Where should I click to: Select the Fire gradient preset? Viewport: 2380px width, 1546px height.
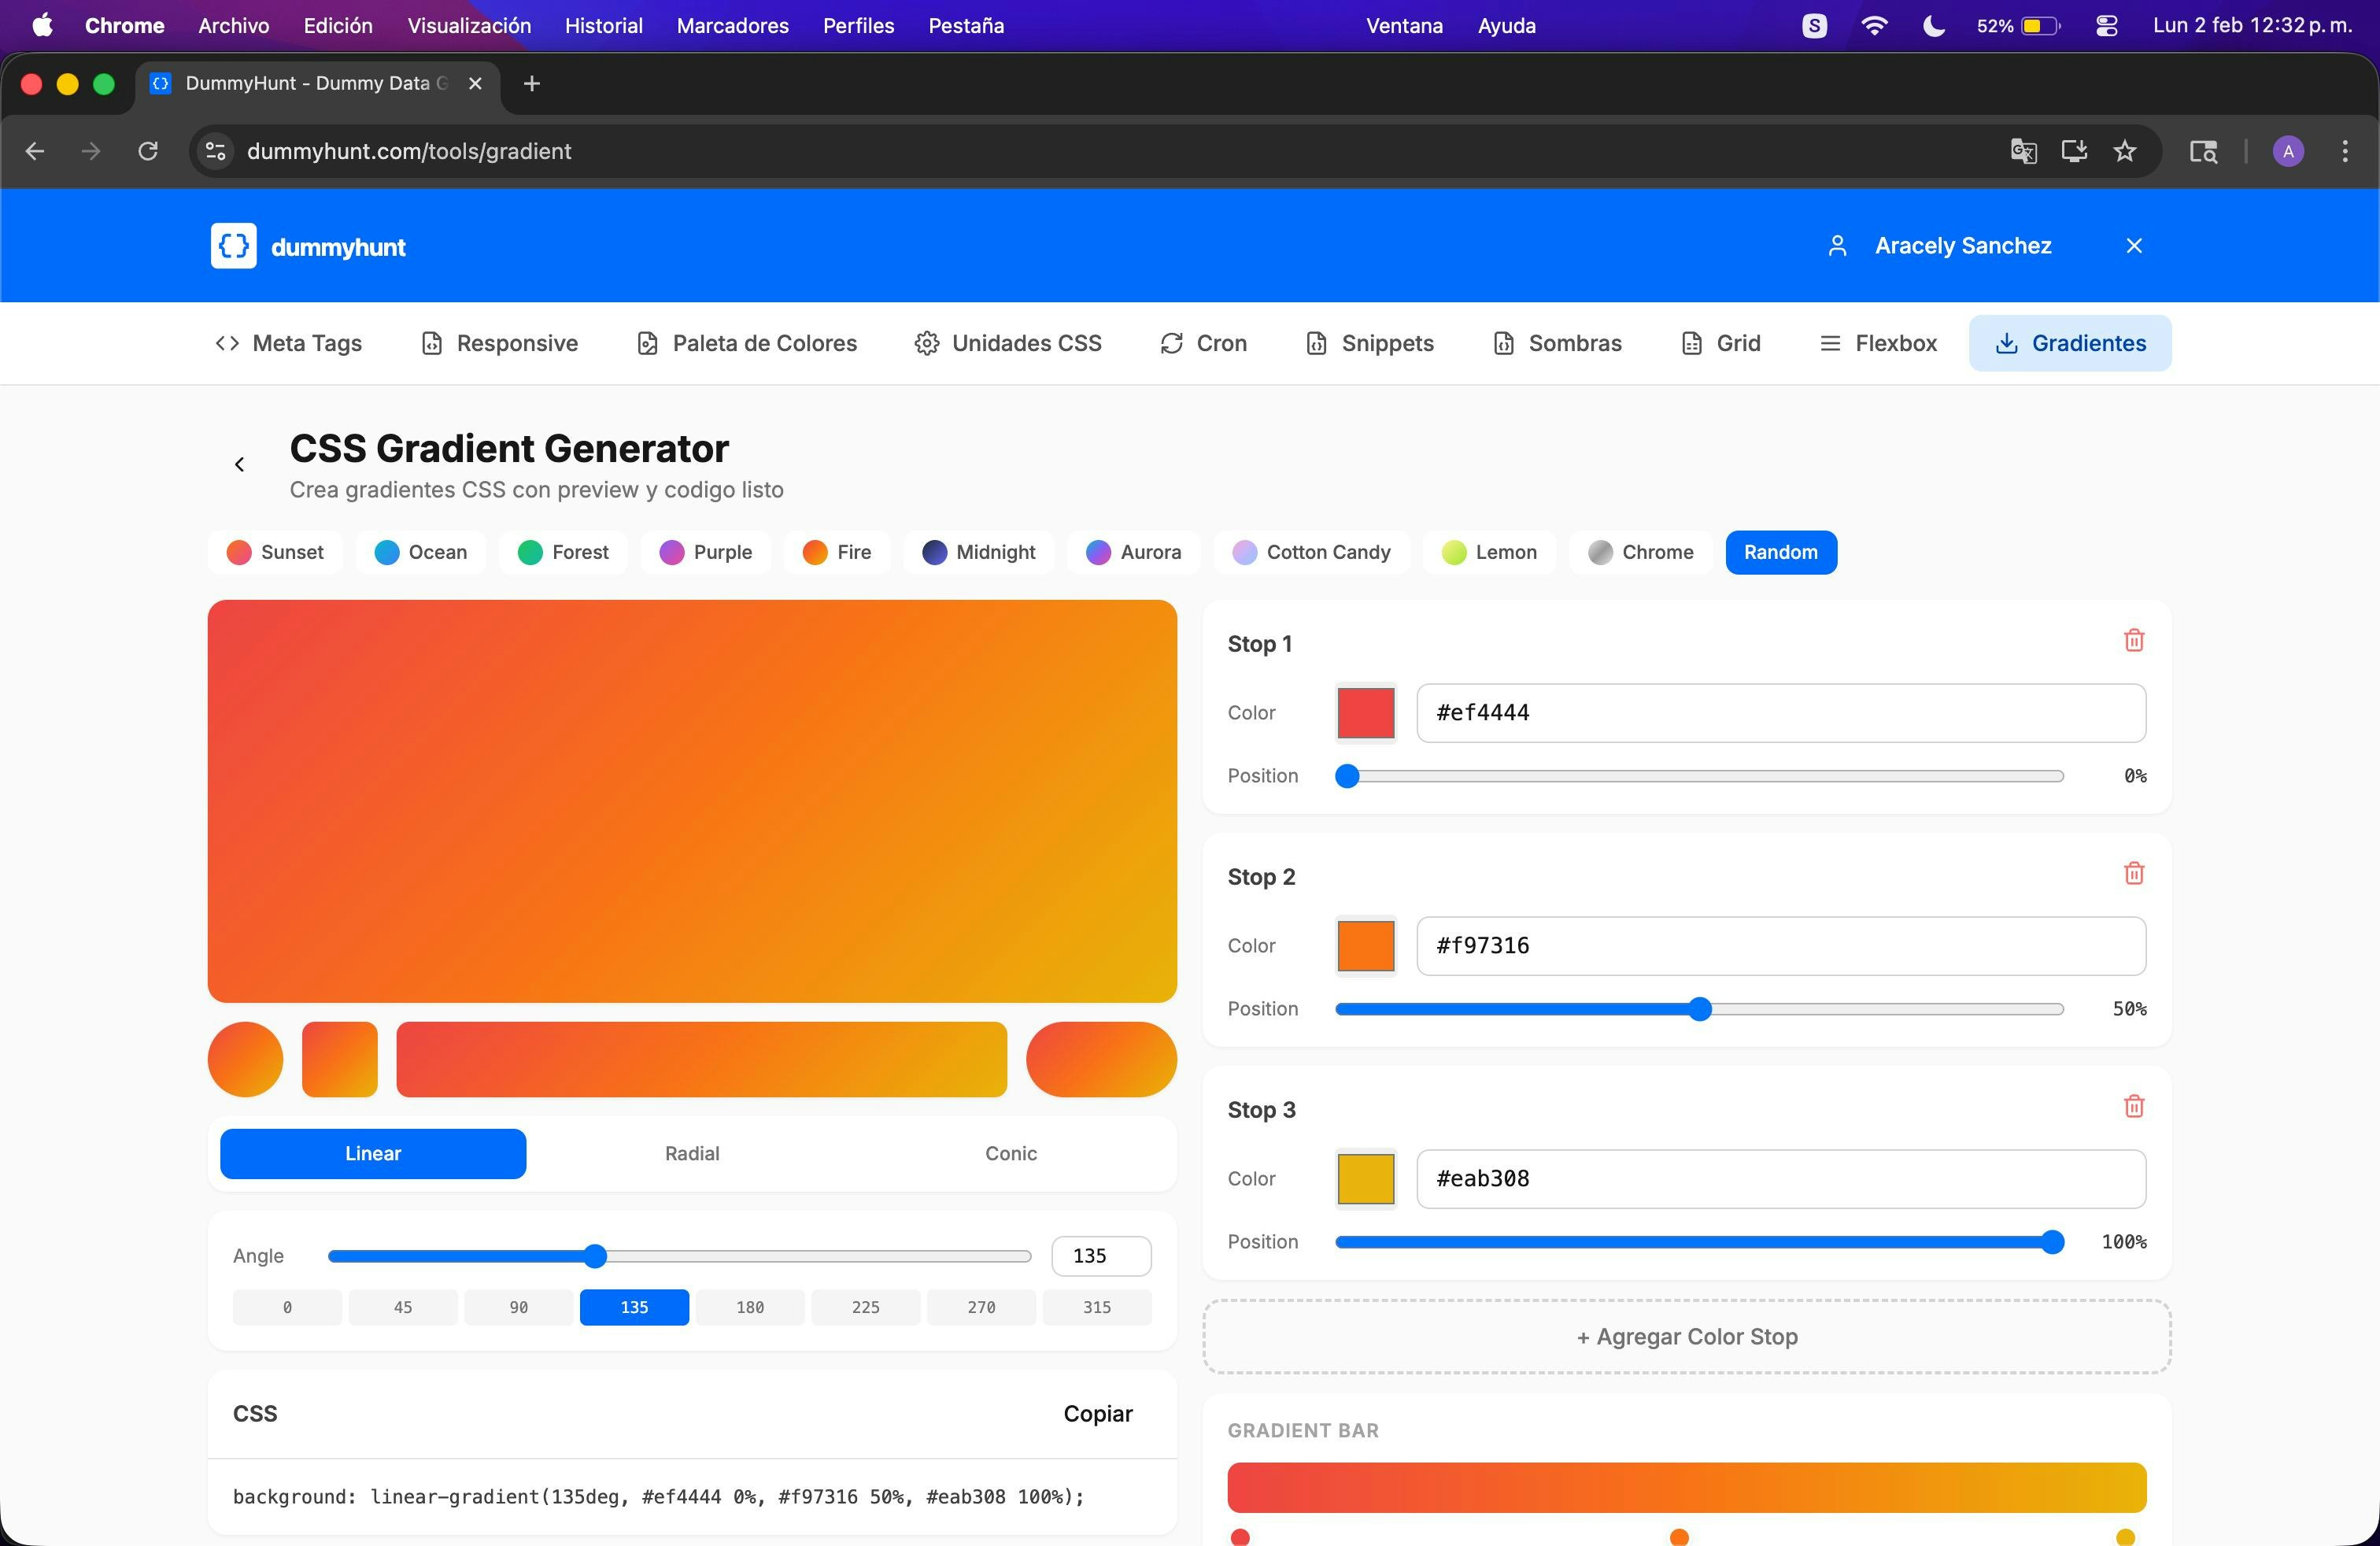(x=837, y=552)
